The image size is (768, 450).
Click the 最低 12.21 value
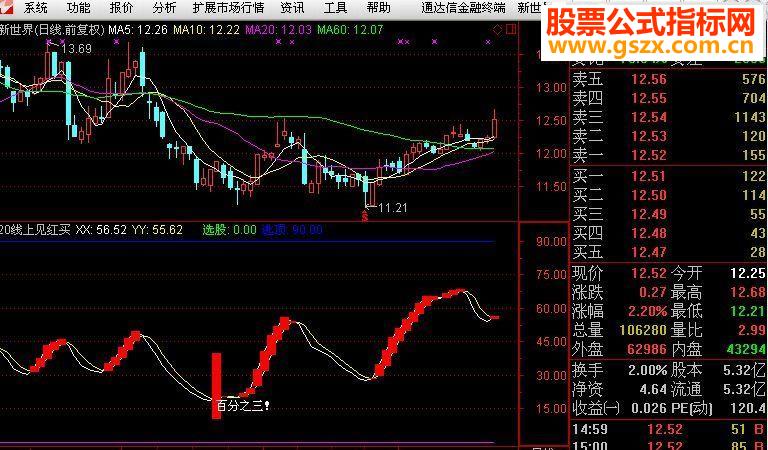tap(747, 311)
